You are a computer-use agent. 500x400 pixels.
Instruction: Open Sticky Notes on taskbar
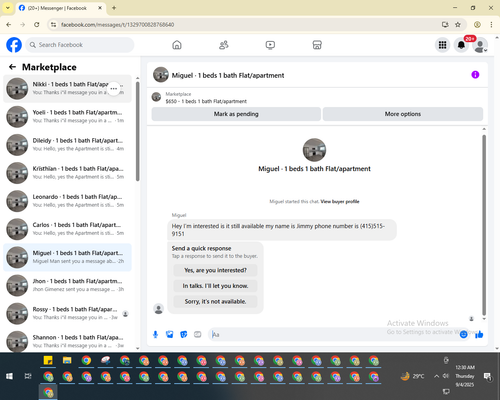pyautogui.click(x=48, y=361)
